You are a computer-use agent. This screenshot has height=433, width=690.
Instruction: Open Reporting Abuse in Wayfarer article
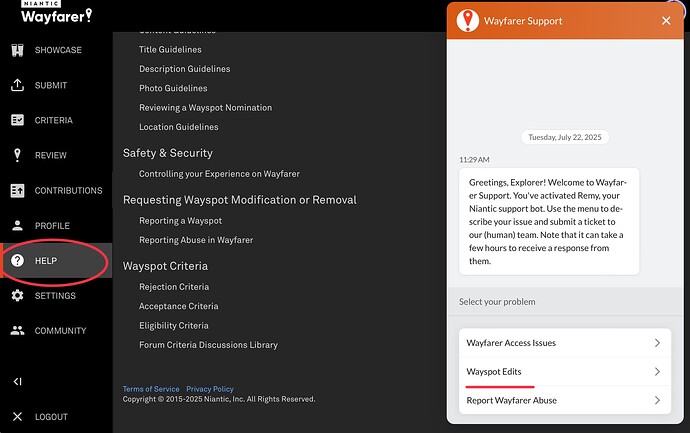196,240
